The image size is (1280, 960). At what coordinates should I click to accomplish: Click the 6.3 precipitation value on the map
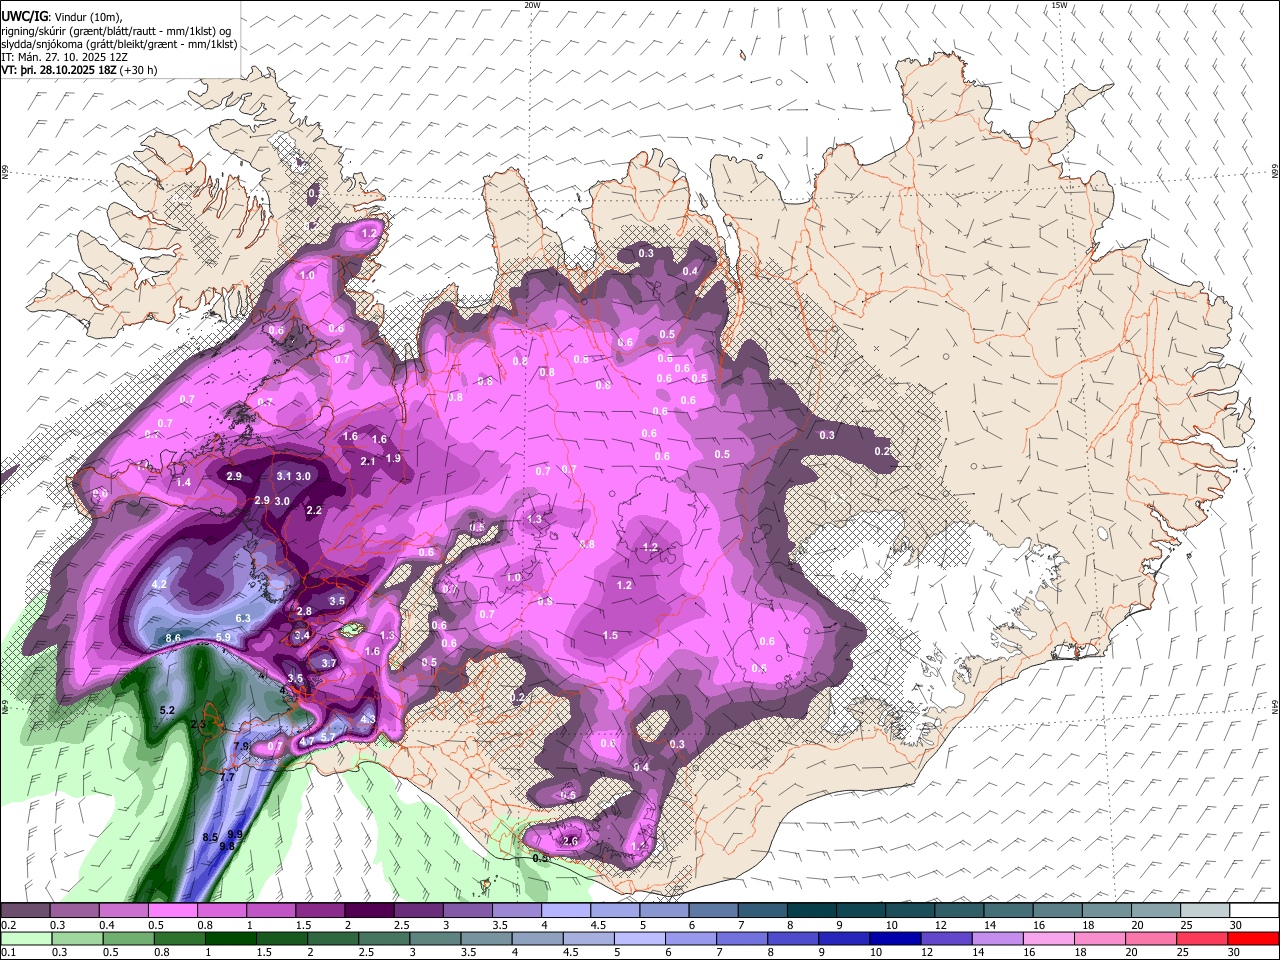tap(243, 619)
